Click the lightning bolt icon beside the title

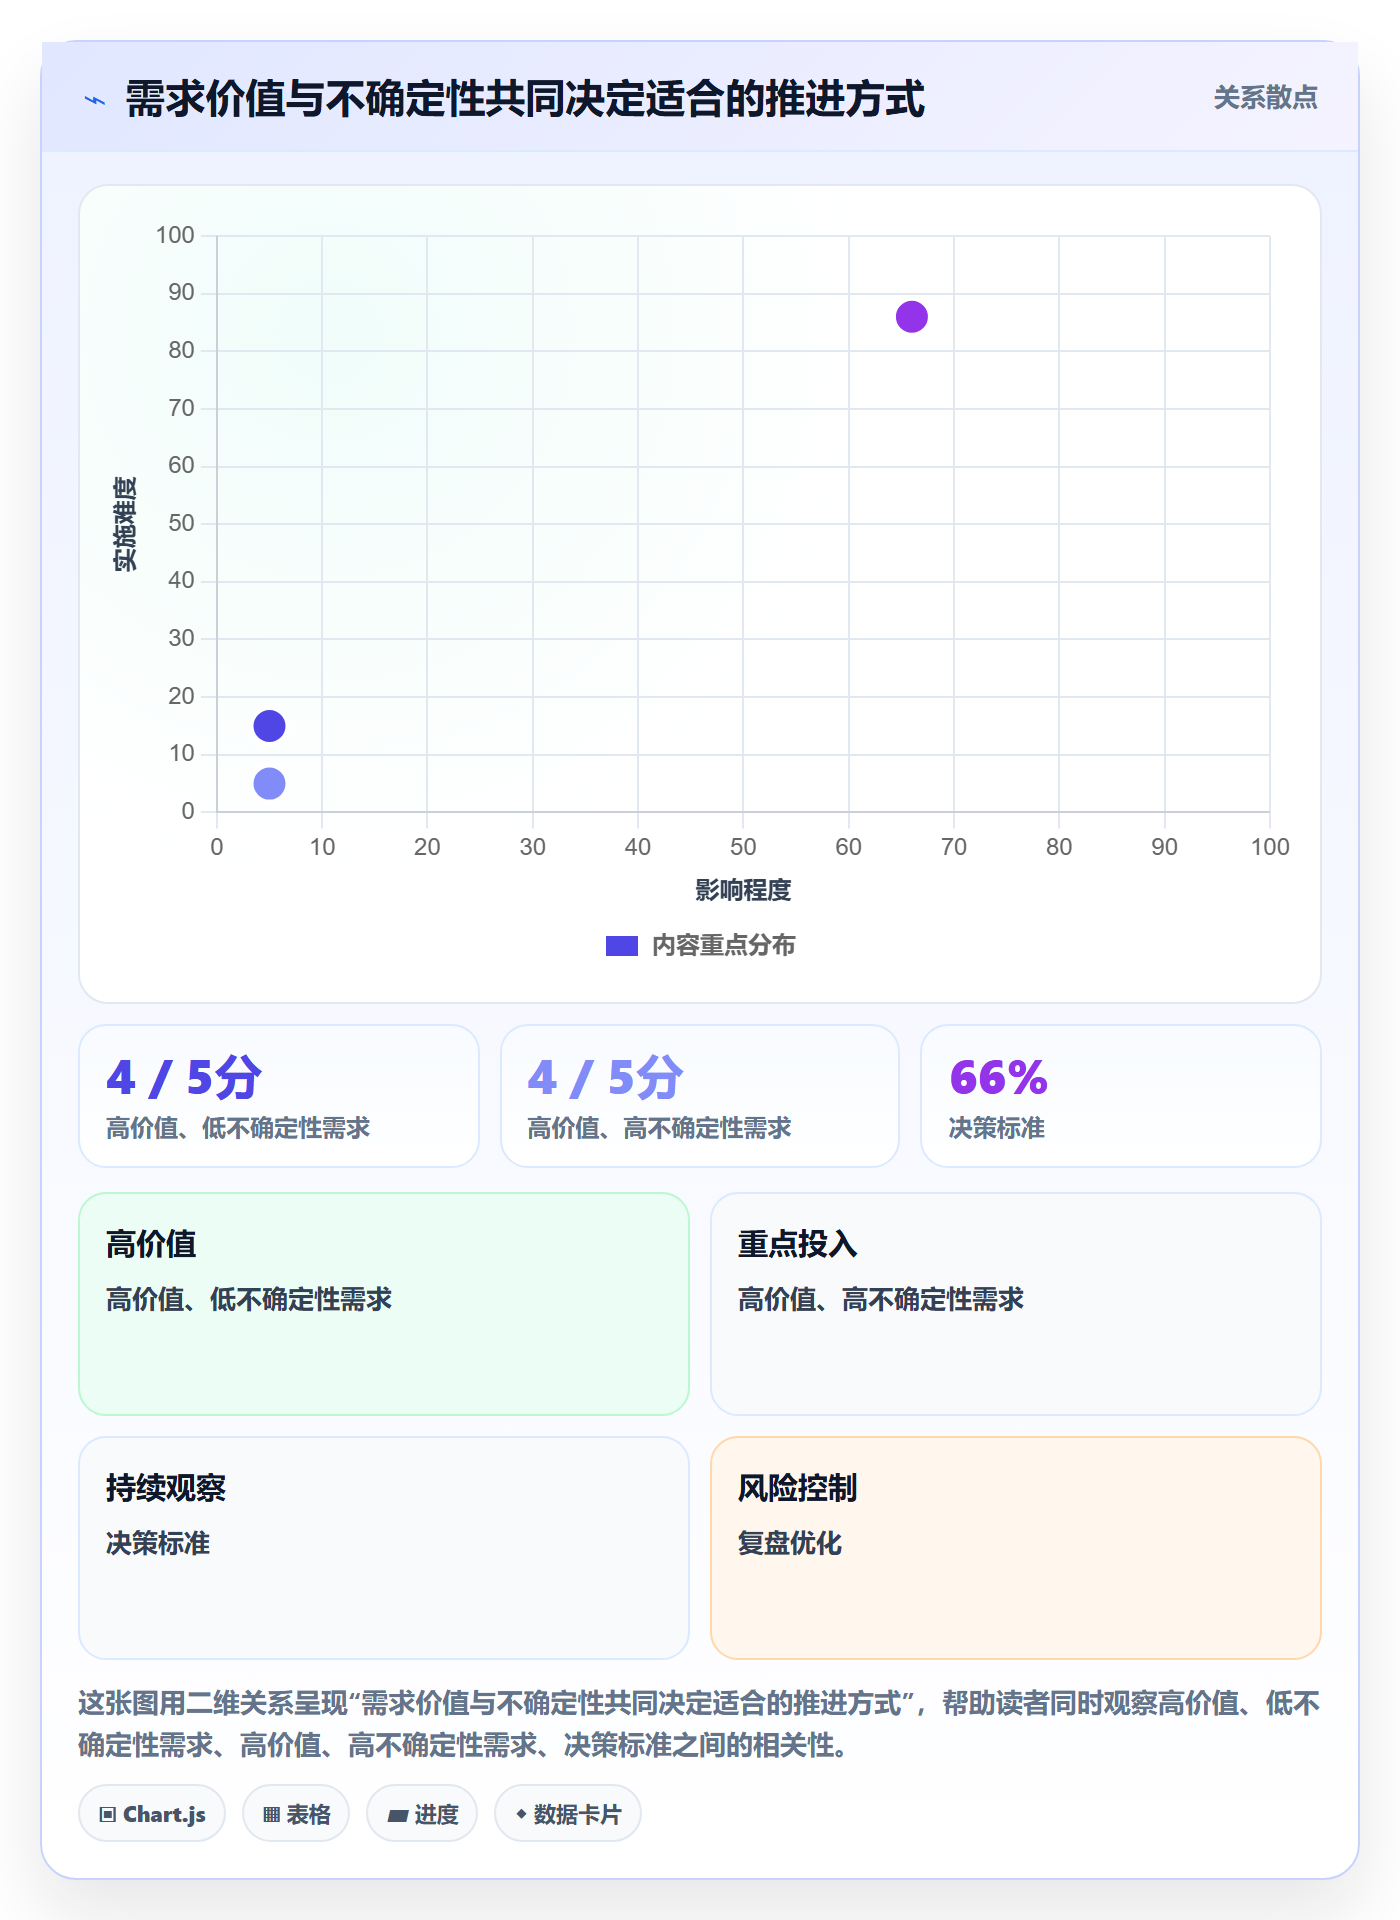pyautogui.click(x=95, y=100)
